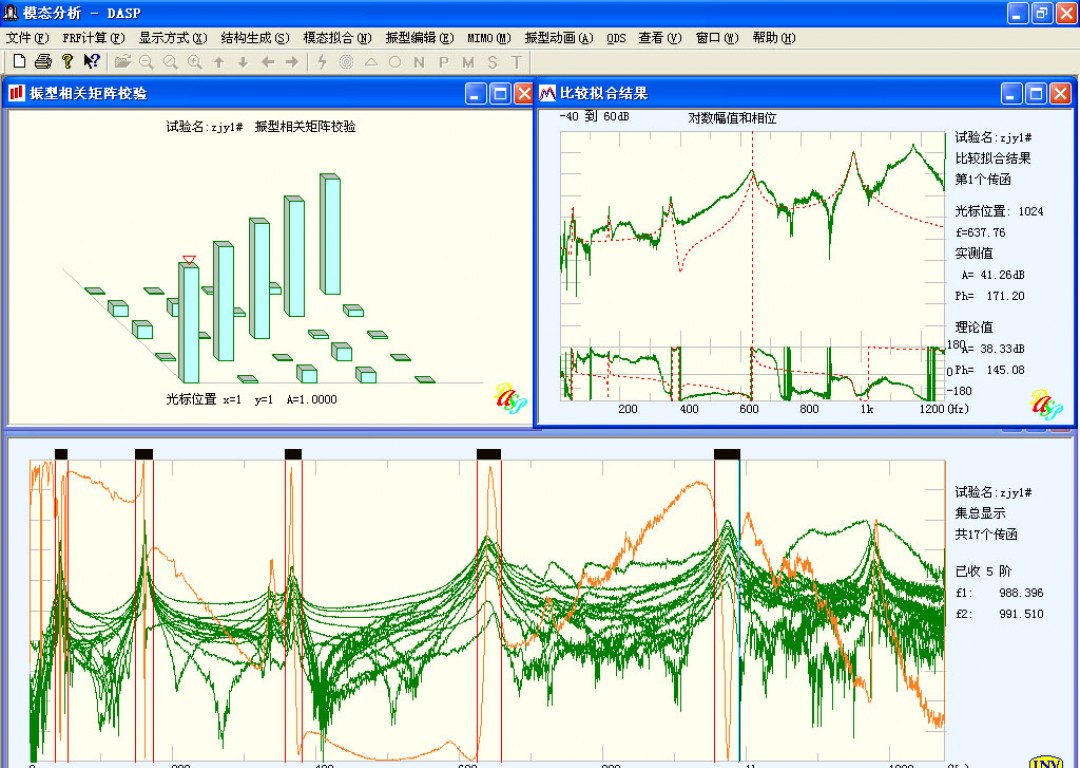Click the DASP application title bar icon
The image size is (1080, 768).
tap(10, 12)
